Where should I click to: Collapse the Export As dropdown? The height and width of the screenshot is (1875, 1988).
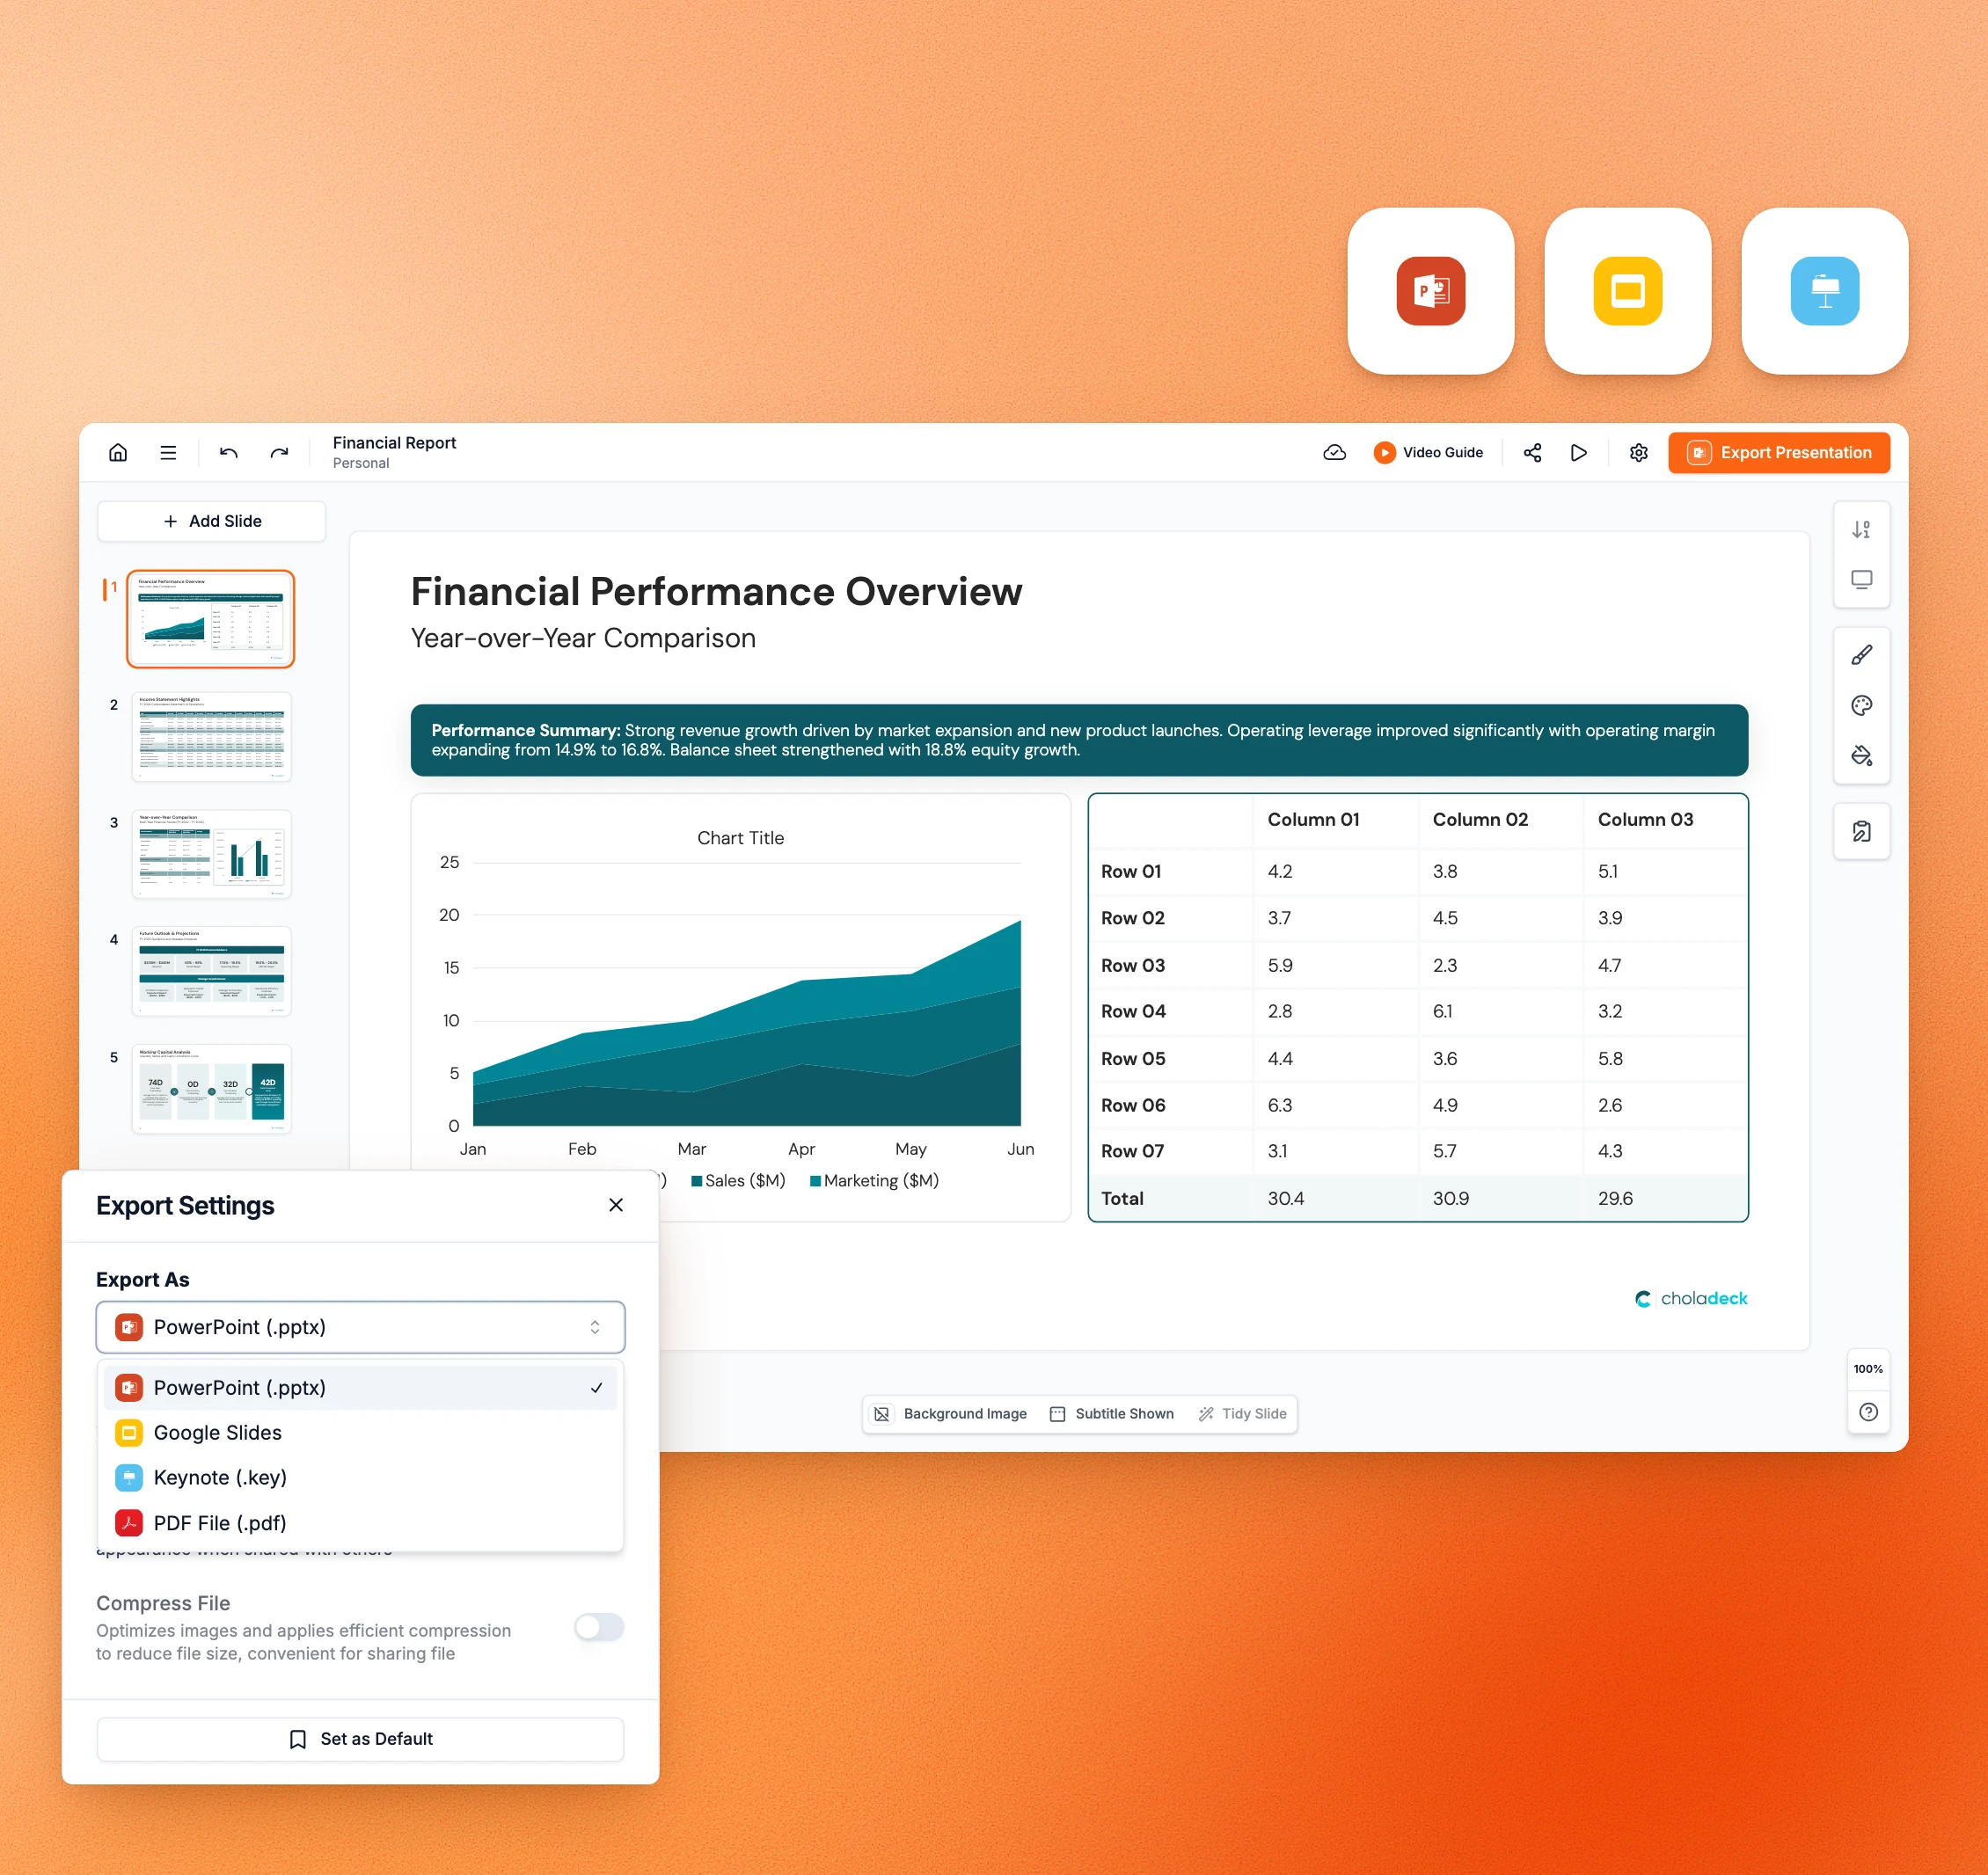360,1327
